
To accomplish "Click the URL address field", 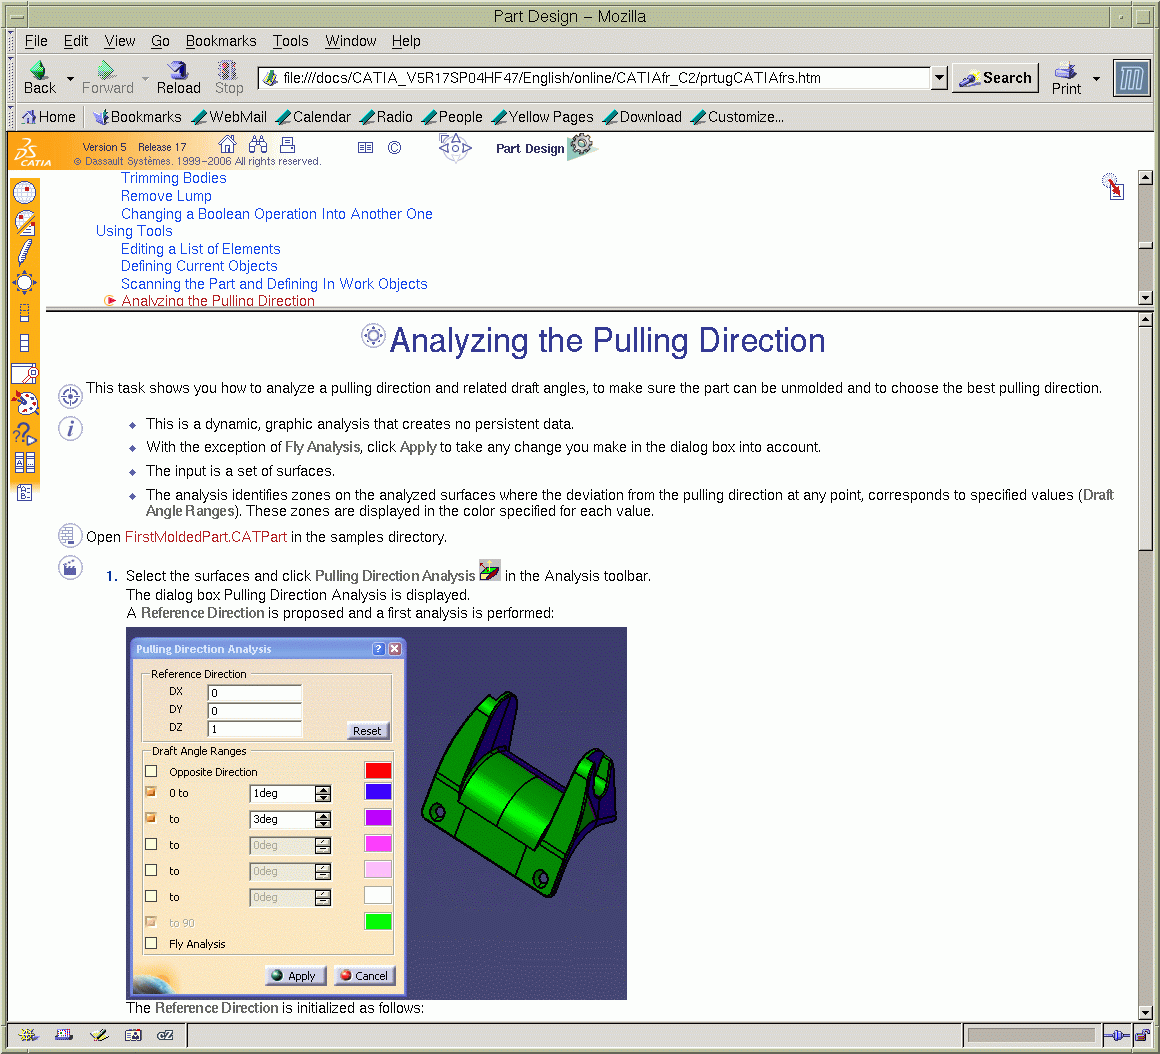I will tap(594, 78).
